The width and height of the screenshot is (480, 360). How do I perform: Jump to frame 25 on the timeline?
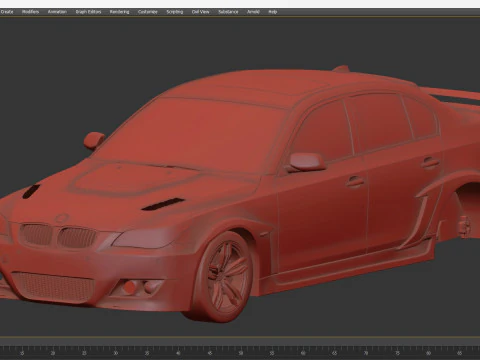[x=84, y=353]
